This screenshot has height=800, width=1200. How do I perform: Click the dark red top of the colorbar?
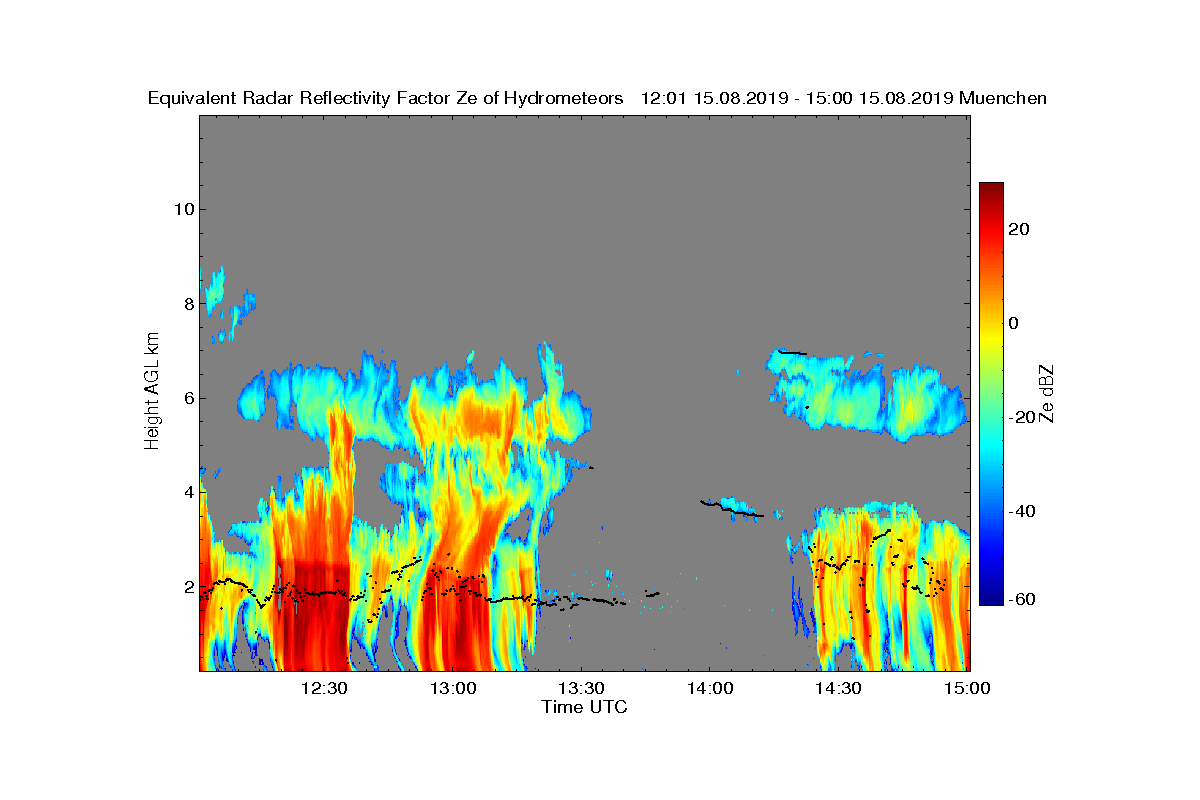(x=991, y=190)
